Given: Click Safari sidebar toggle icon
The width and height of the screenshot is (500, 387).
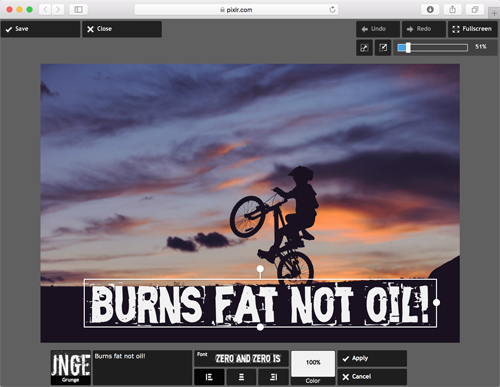Looking at the screenshot, I should coord(78,9).
